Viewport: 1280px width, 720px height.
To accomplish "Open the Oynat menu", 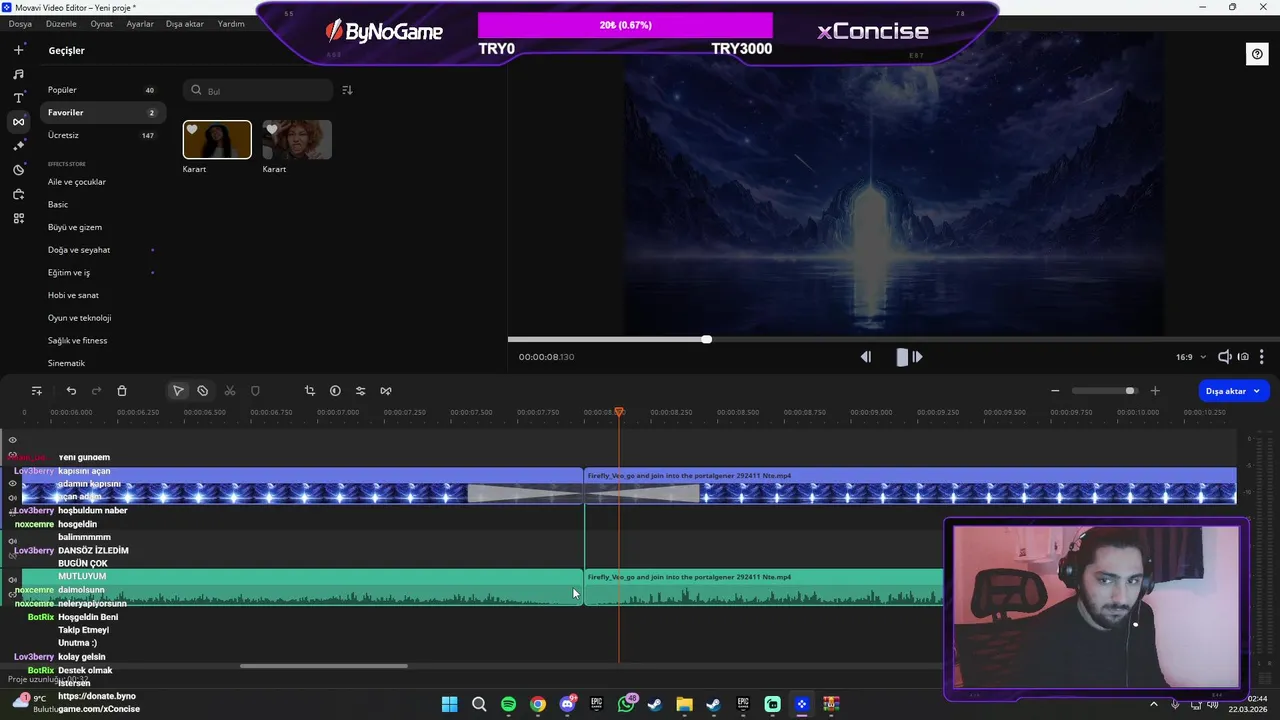I will tap(101, 24).
